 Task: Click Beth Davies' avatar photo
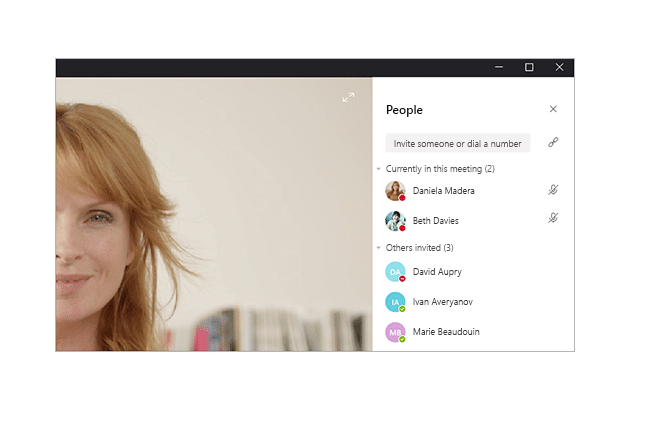coord(395,220)
